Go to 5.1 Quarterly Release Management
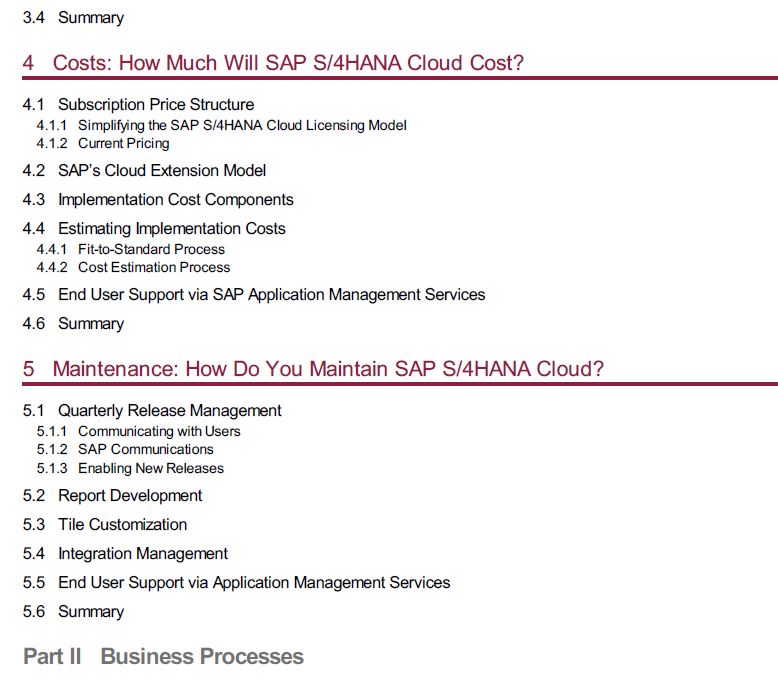The width and height of the screenshot is (778, 693). 152,411
